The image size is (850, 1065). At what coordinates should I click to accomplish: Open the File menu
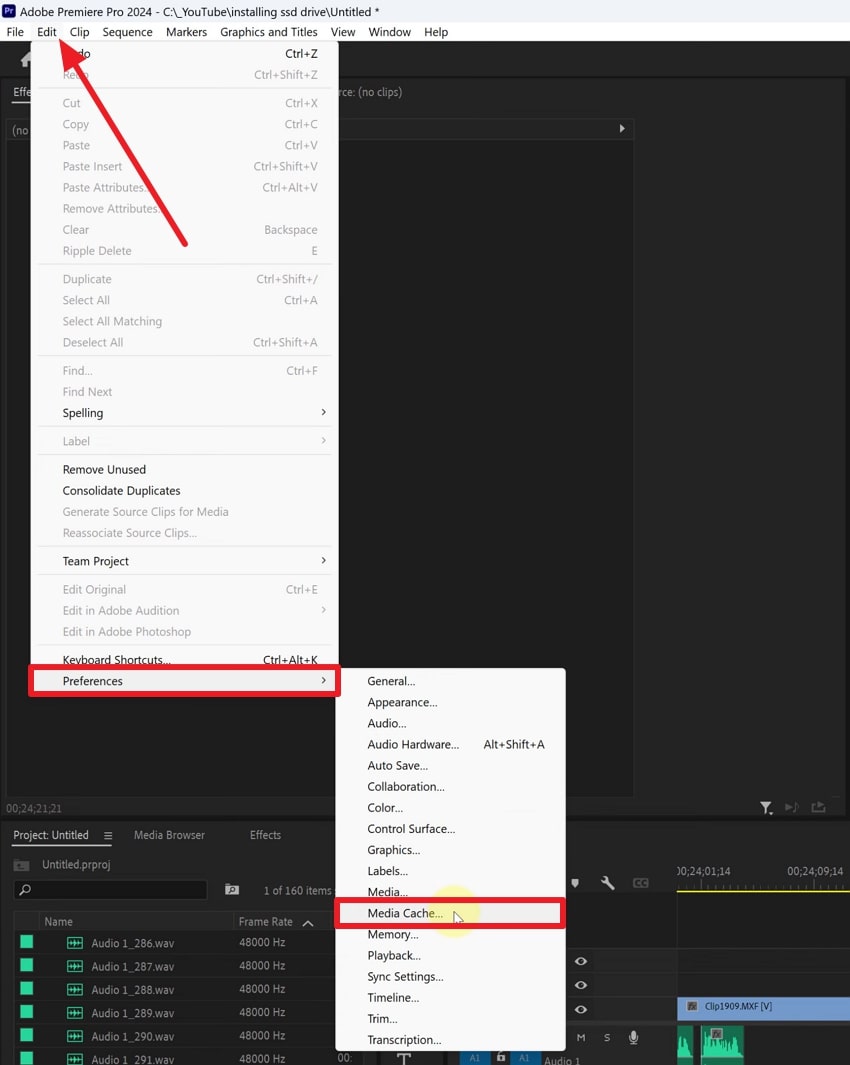coord(15,32)
